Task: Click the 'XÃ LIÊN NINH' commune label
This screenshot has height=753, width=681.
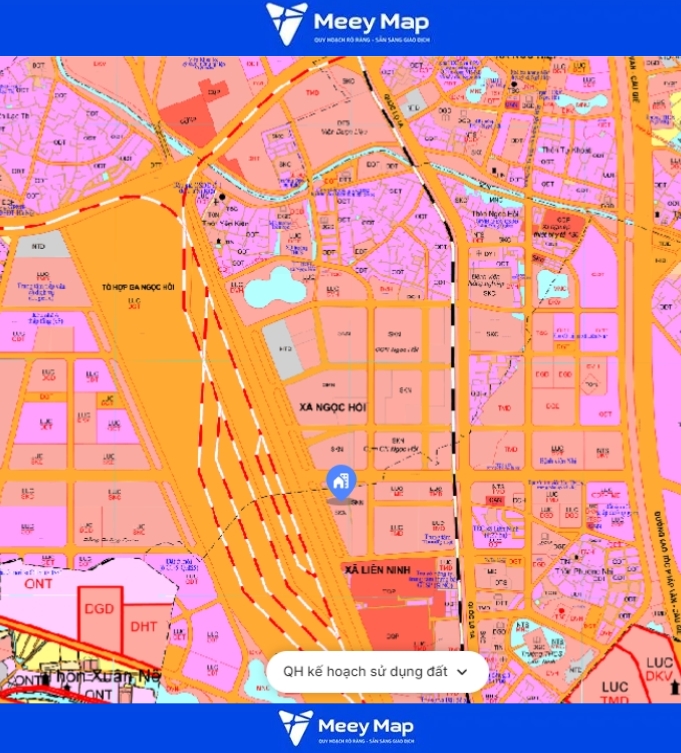Action: pos(377,570)
